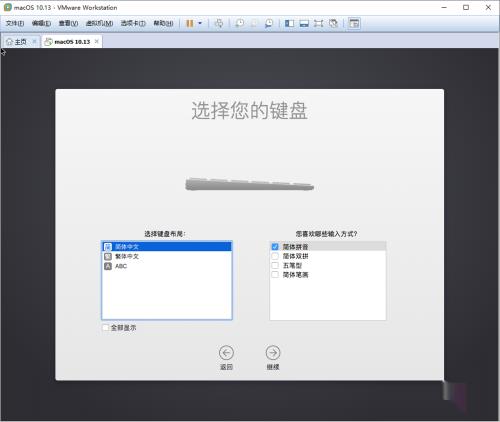Enable the 简体双拼 input method checkbox
The image size is (500, 422).
pos(275,256)
